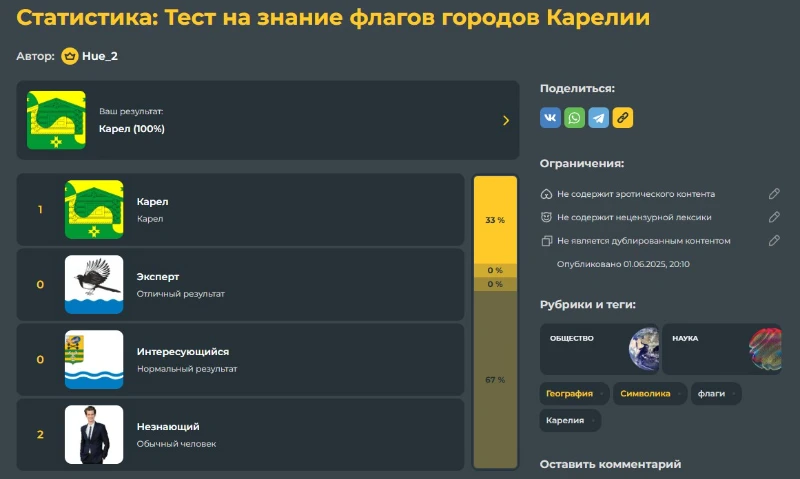Image resolution: width=800 pixels, height=479 pixels.
Task: Share via Telegram icon
Action: (x=598, y=118)
